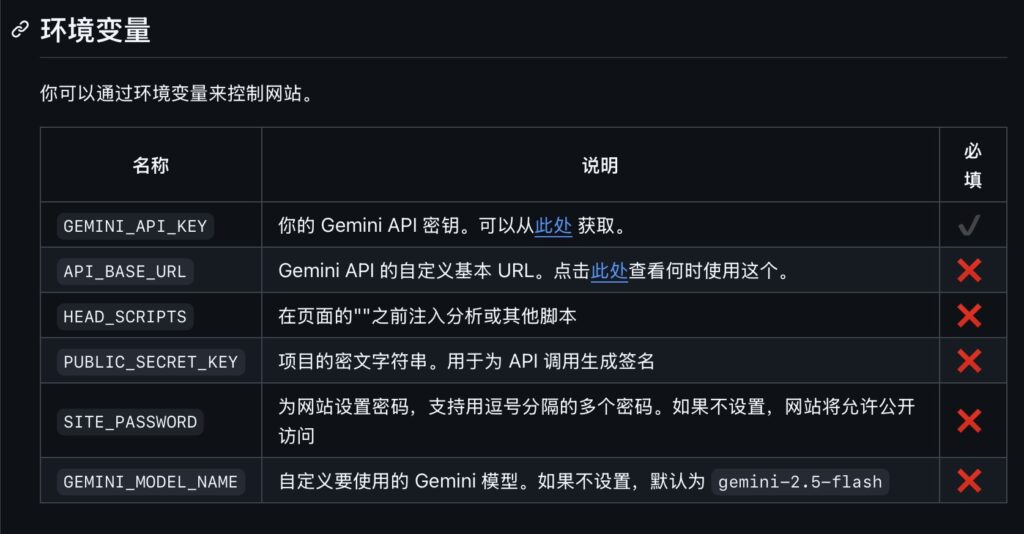
Task: Click the red X in SITE_PASSWORD row
Action: (969, 421)
